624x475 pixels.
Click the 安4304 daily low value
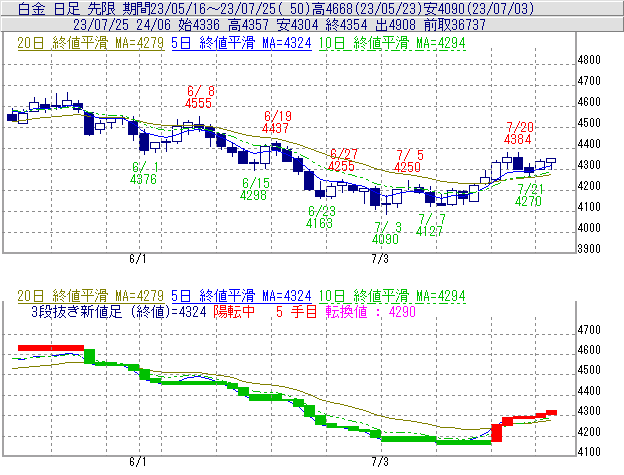point(298,25)
